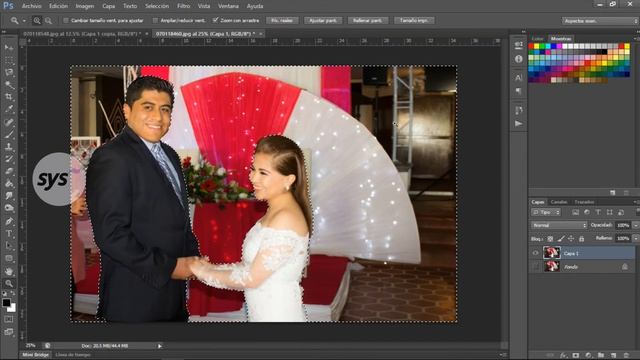Toggle lock image pixels brush icon
640x360 pixels.
561,238
